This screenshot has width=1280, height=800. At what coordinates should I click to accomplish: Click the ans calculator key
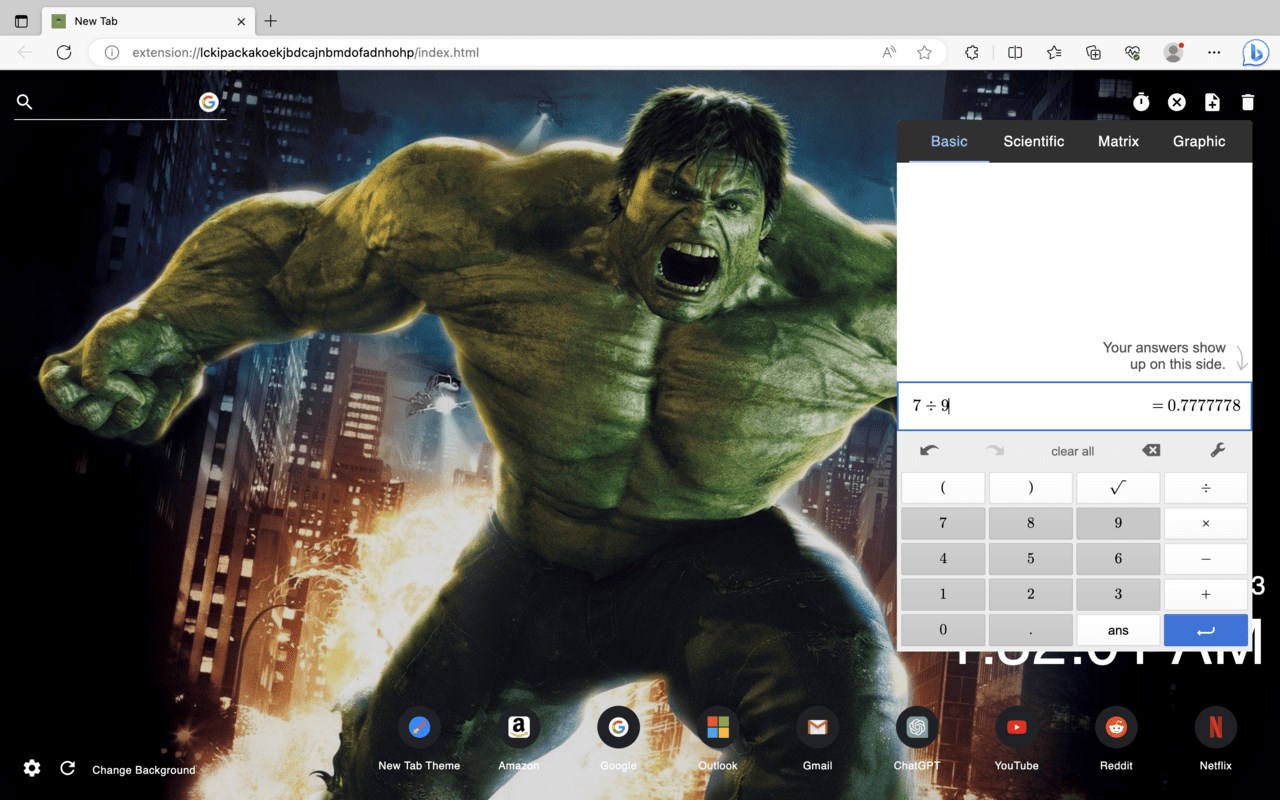[1118, 630]
